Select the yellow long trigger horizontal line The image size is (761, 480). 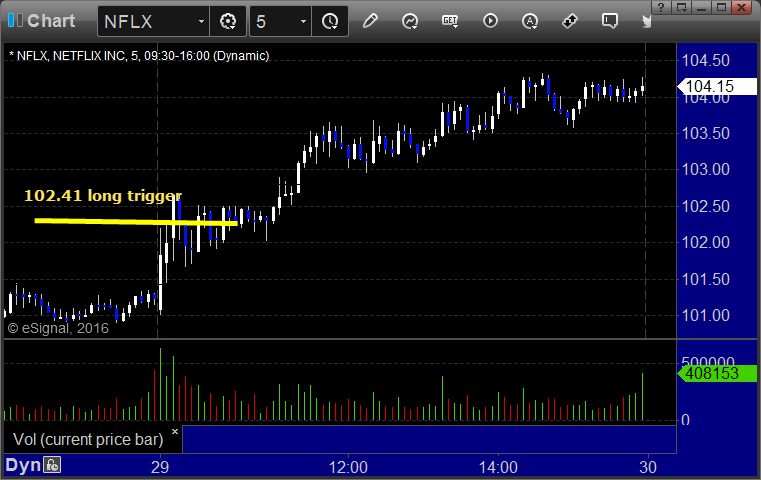click(136, 222)
